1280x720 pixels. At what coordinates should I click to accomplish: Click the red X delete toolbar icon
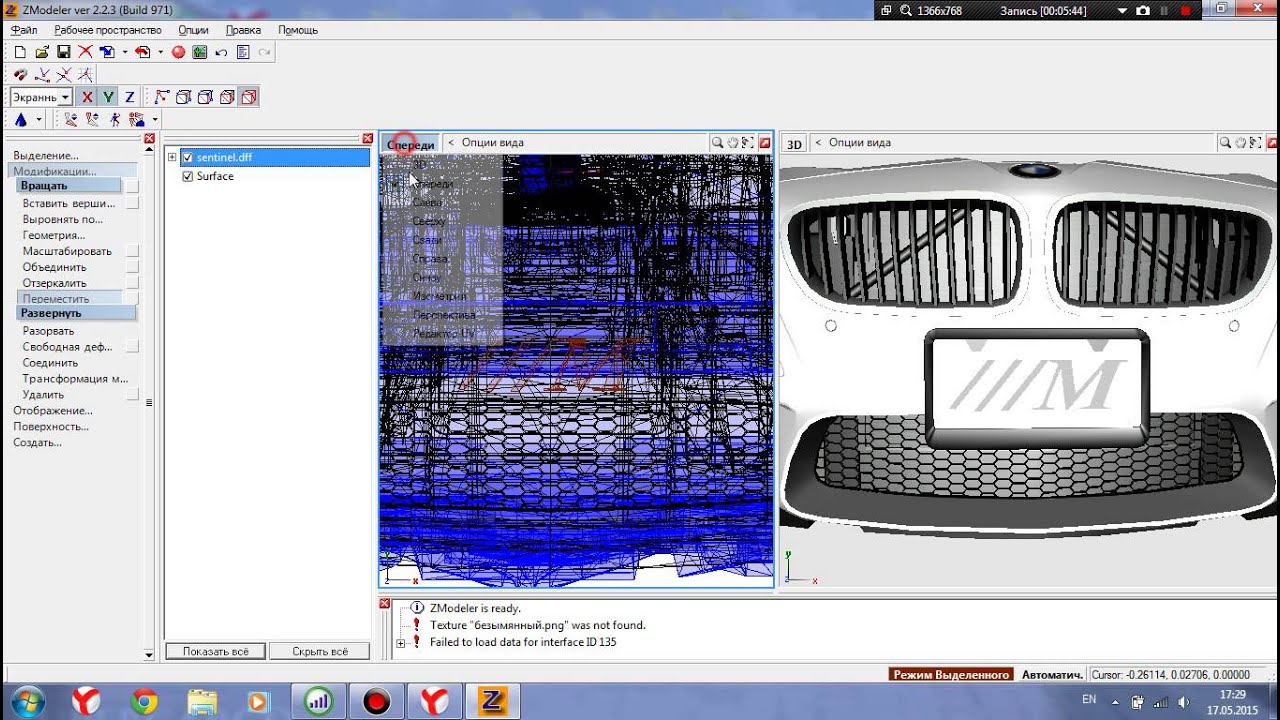tap(85, 52)
